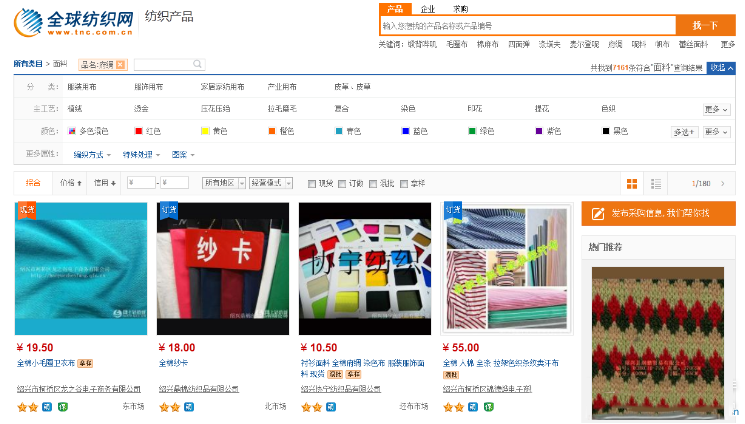Tick the 订货 checkbox
Screen dimensions: 745x424
point(342,183)
